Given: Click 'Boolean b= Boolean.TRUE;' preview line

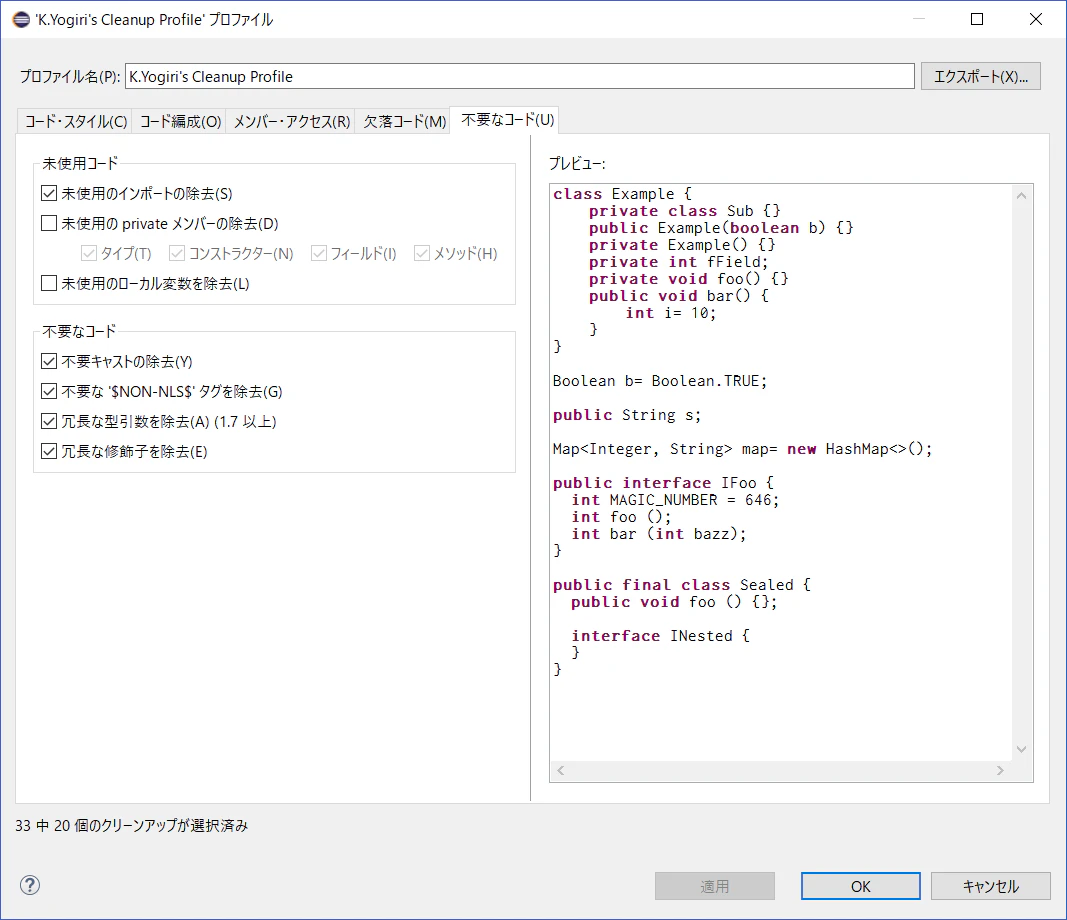Looking at the screenshot, I should (x=660, y=381).
